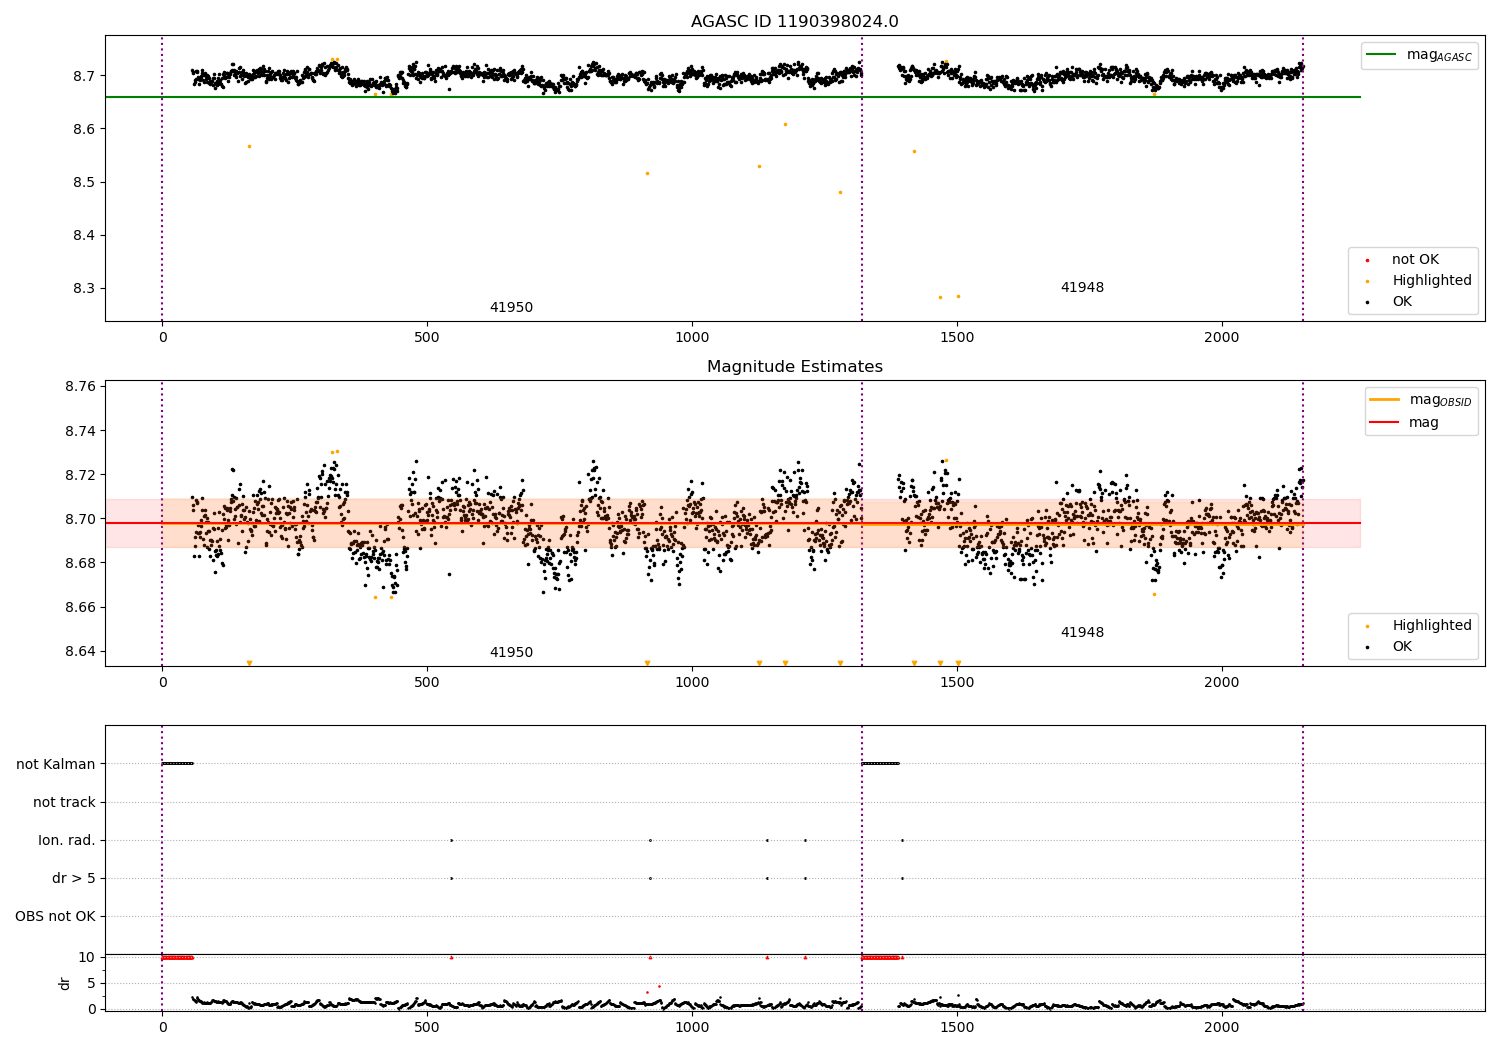The height and width of the screenshot is (1050, 1500).
Task: Click x-axis tick 1500 under the bottom panel
Action: pos(957,1027)
